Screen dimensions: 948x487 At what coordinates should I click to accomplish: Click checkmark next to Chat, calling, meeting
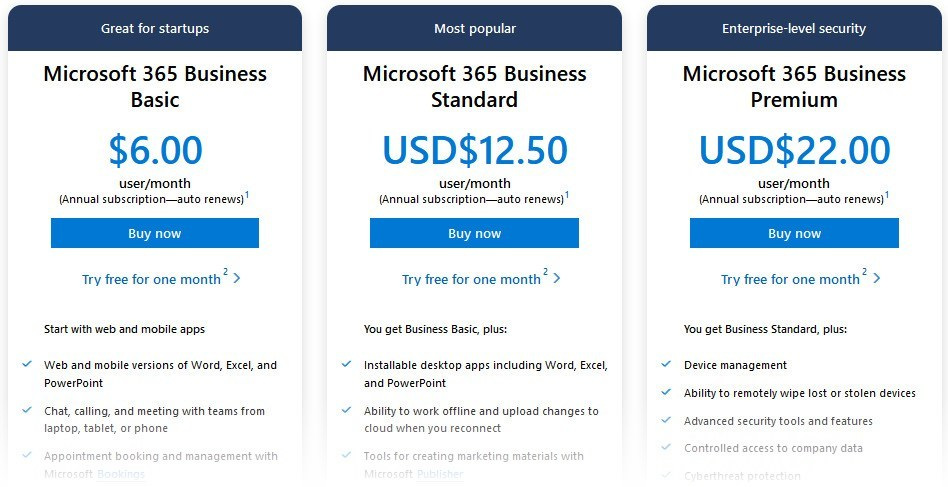point(27,410)
